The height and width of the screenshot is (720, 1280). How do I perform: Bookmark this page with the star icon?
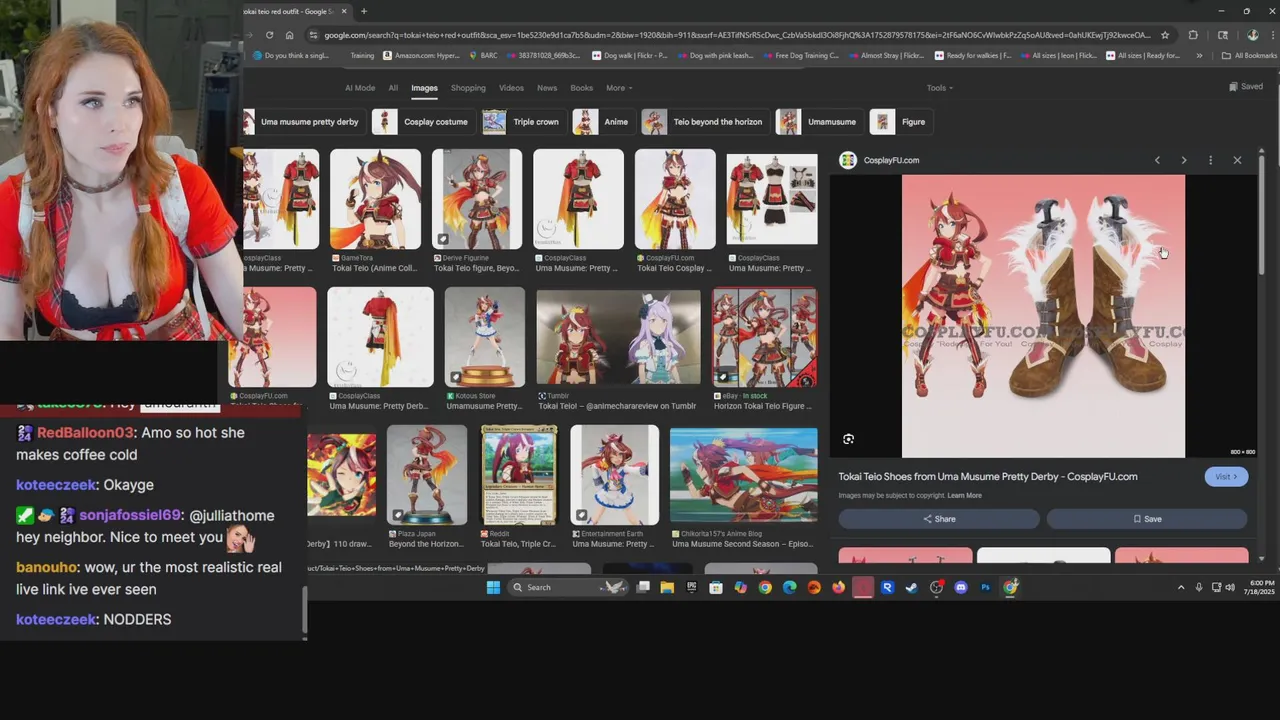[x=1165, y=35]
